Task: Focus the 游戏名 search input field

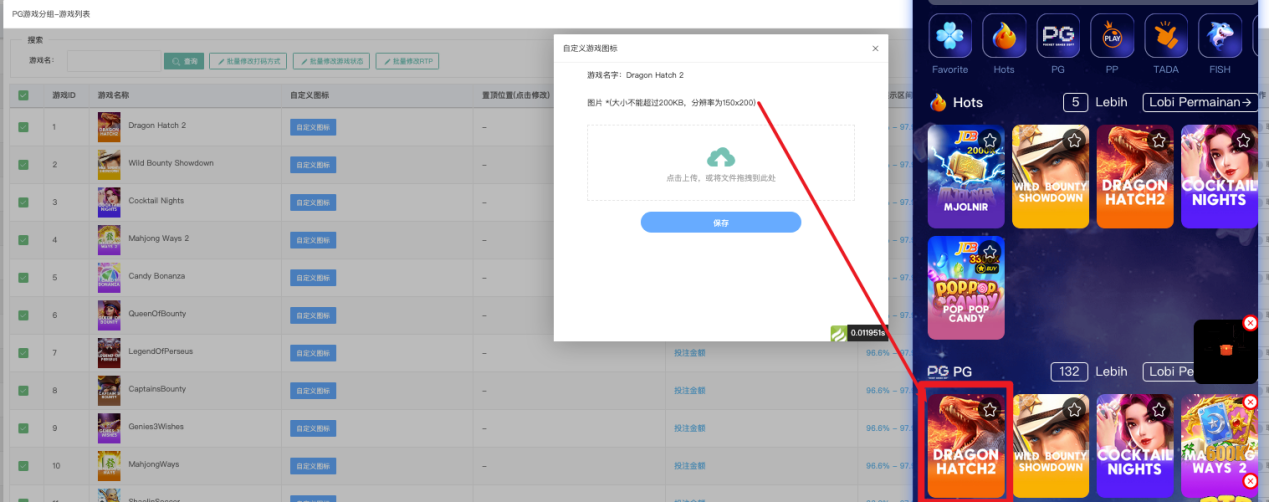Action: pyautogui.click(x=113, y=62)
